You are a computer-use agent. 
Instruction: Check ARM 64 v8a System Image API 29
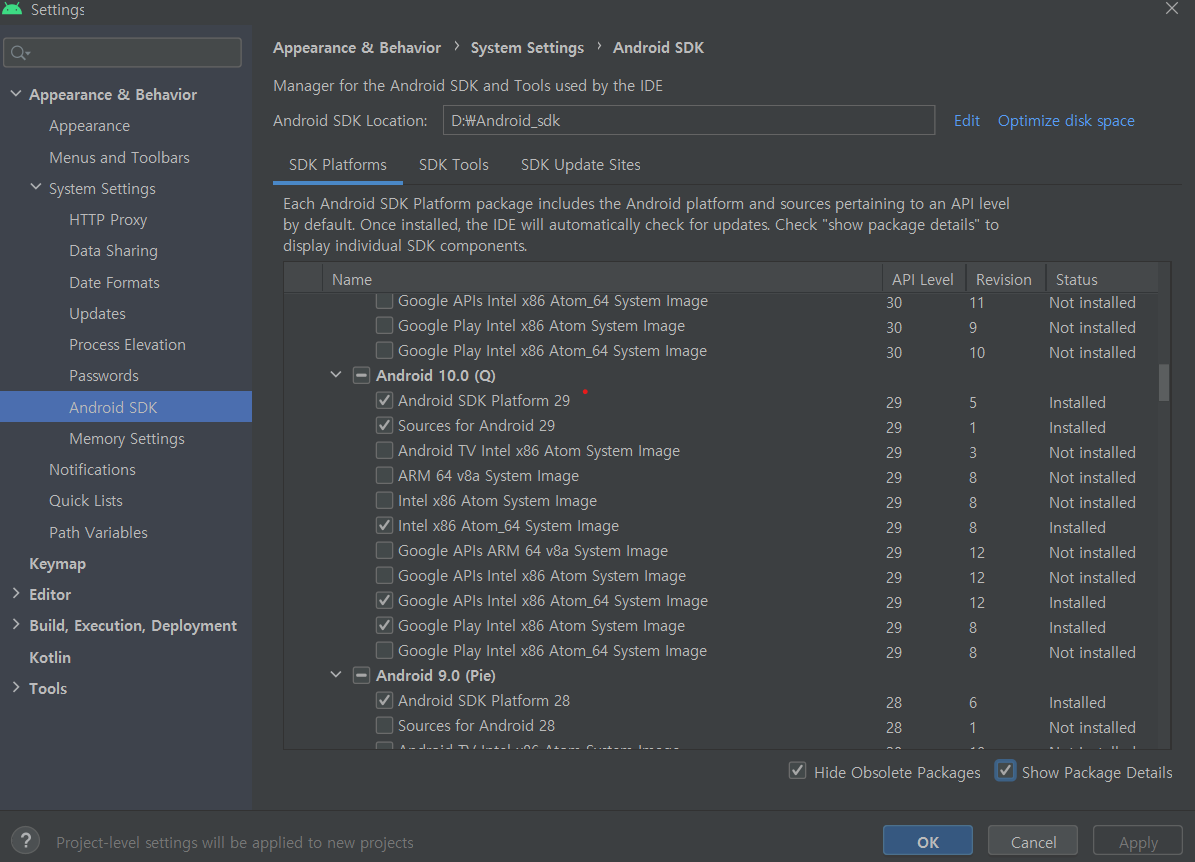pos(385,476)
